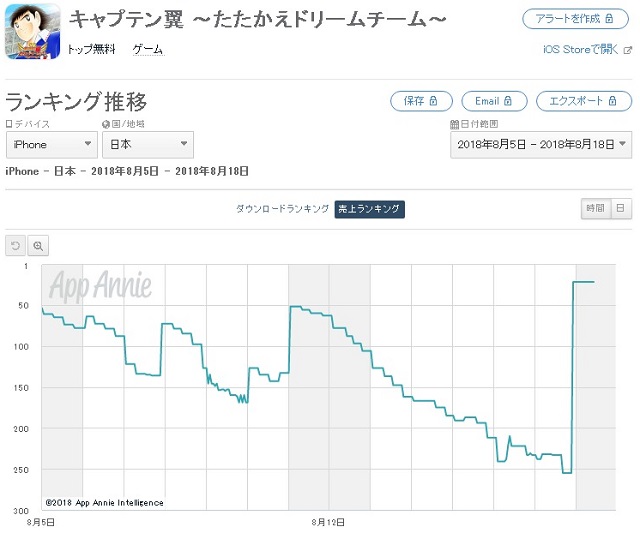
Task: Click the Captain Tsubasa app icon
Action: [32, 31]
